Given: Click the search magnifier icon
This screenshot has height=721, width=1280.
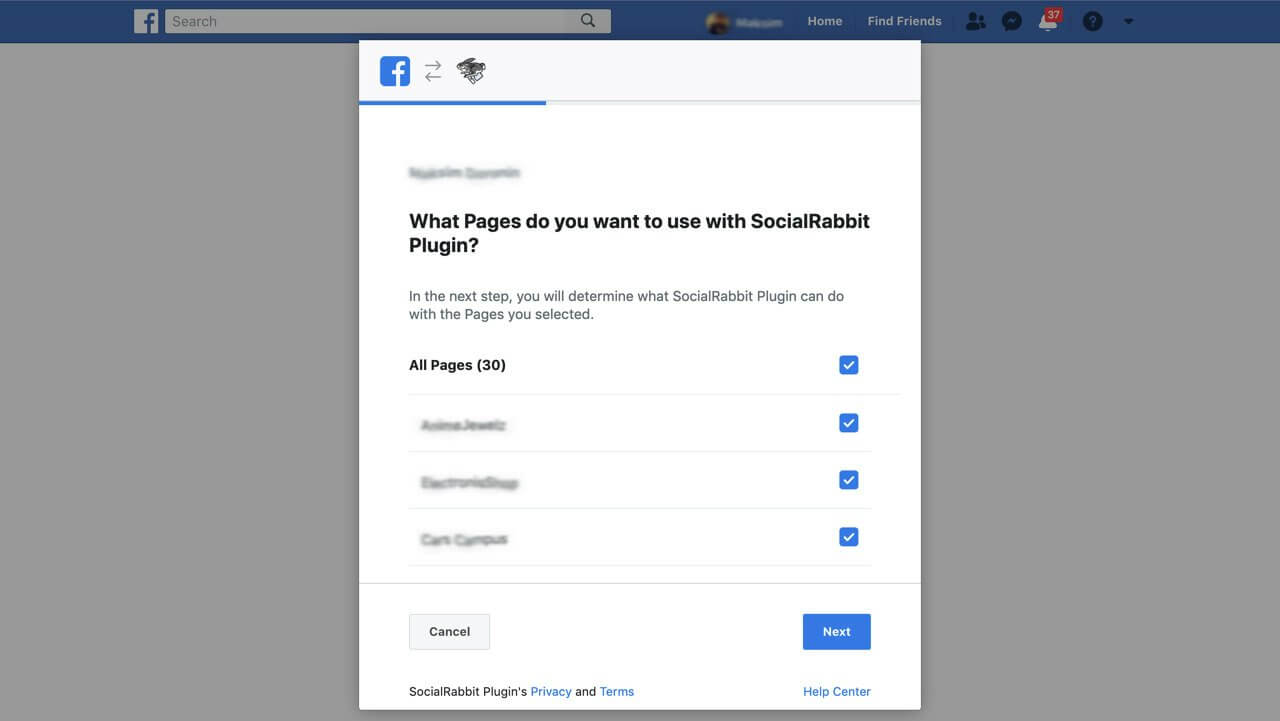Looking at the screenshot, I should [x=588, y=20].
